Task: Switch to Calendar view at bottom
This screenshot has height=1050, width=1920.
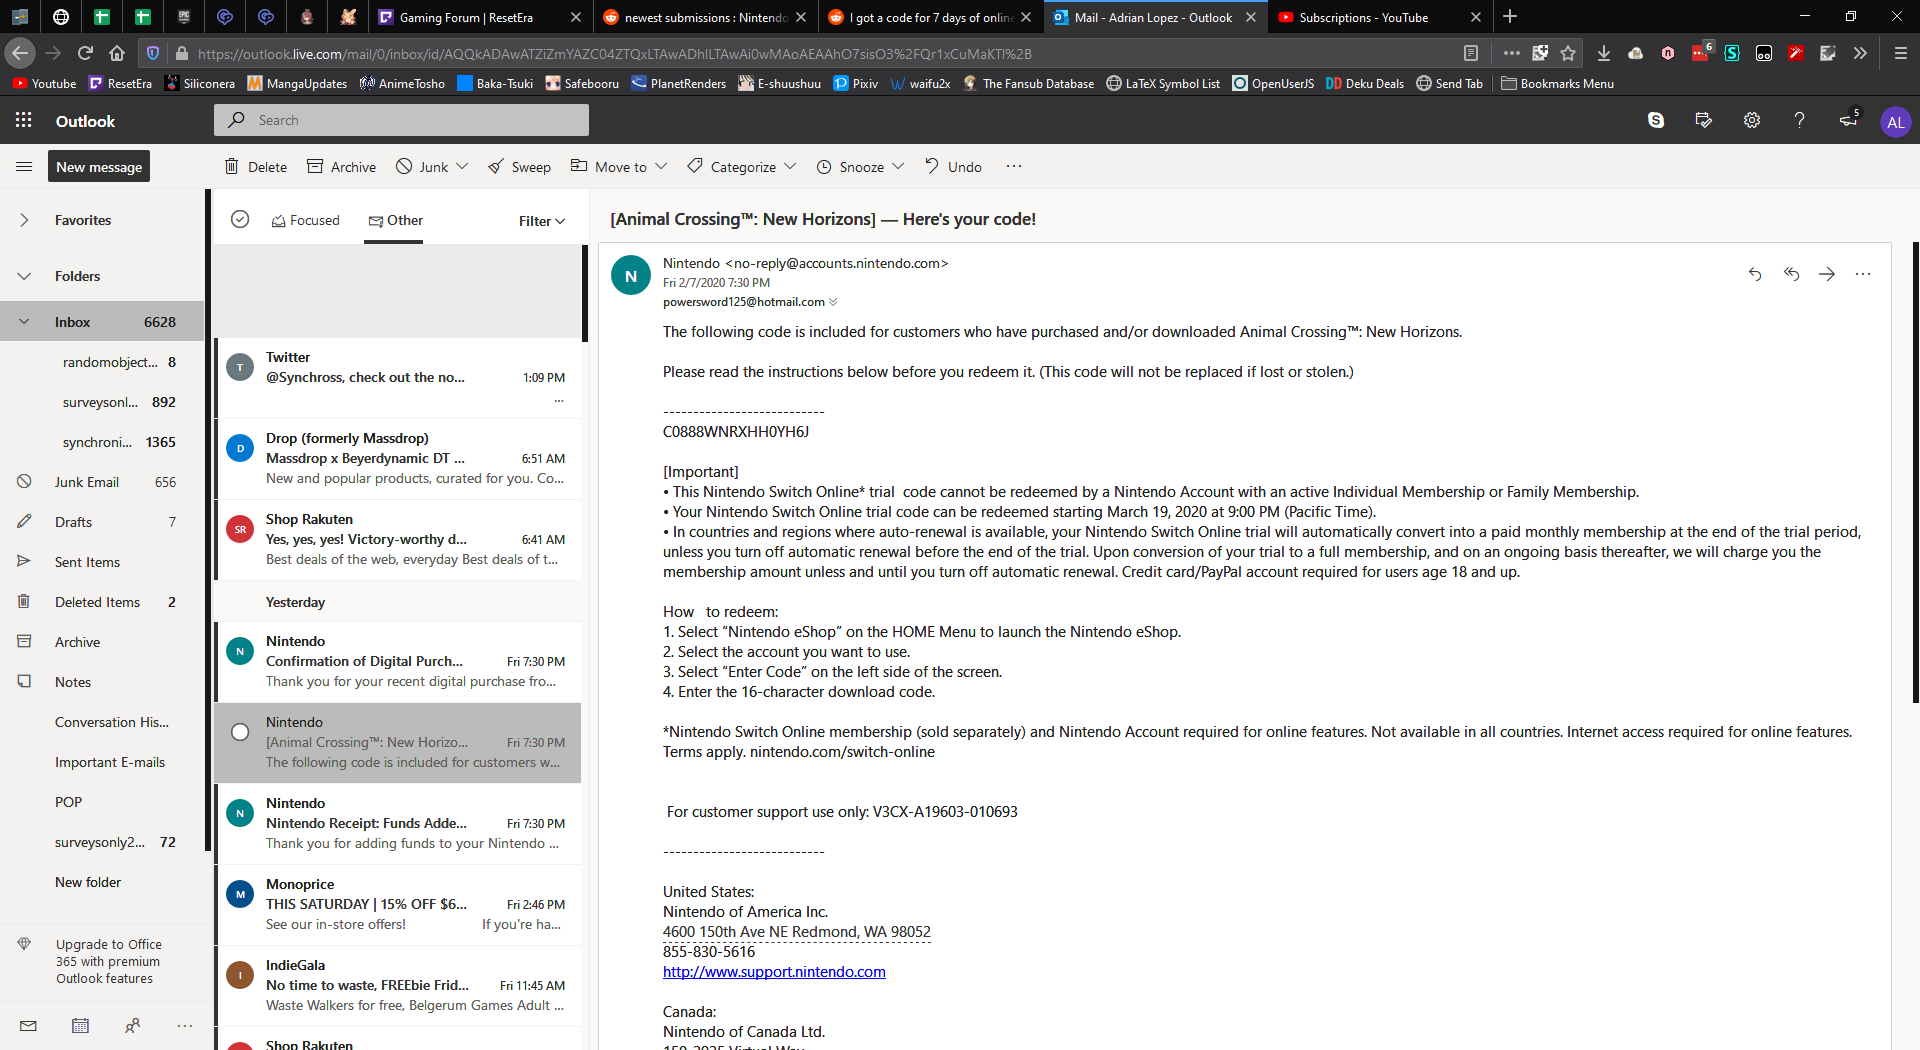Action: click(x=80, y=1026)
